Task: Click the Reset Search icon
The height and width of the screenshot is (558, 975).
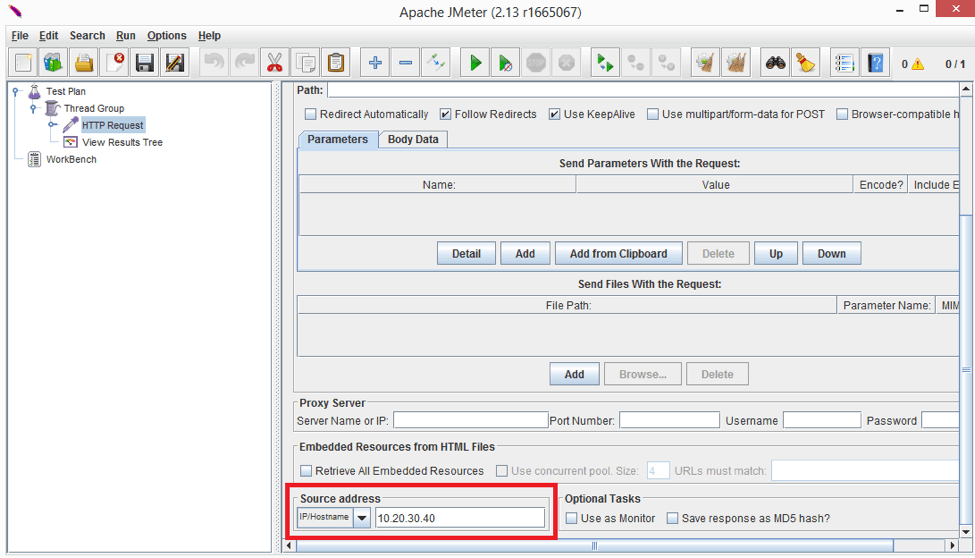Action: 806,63
